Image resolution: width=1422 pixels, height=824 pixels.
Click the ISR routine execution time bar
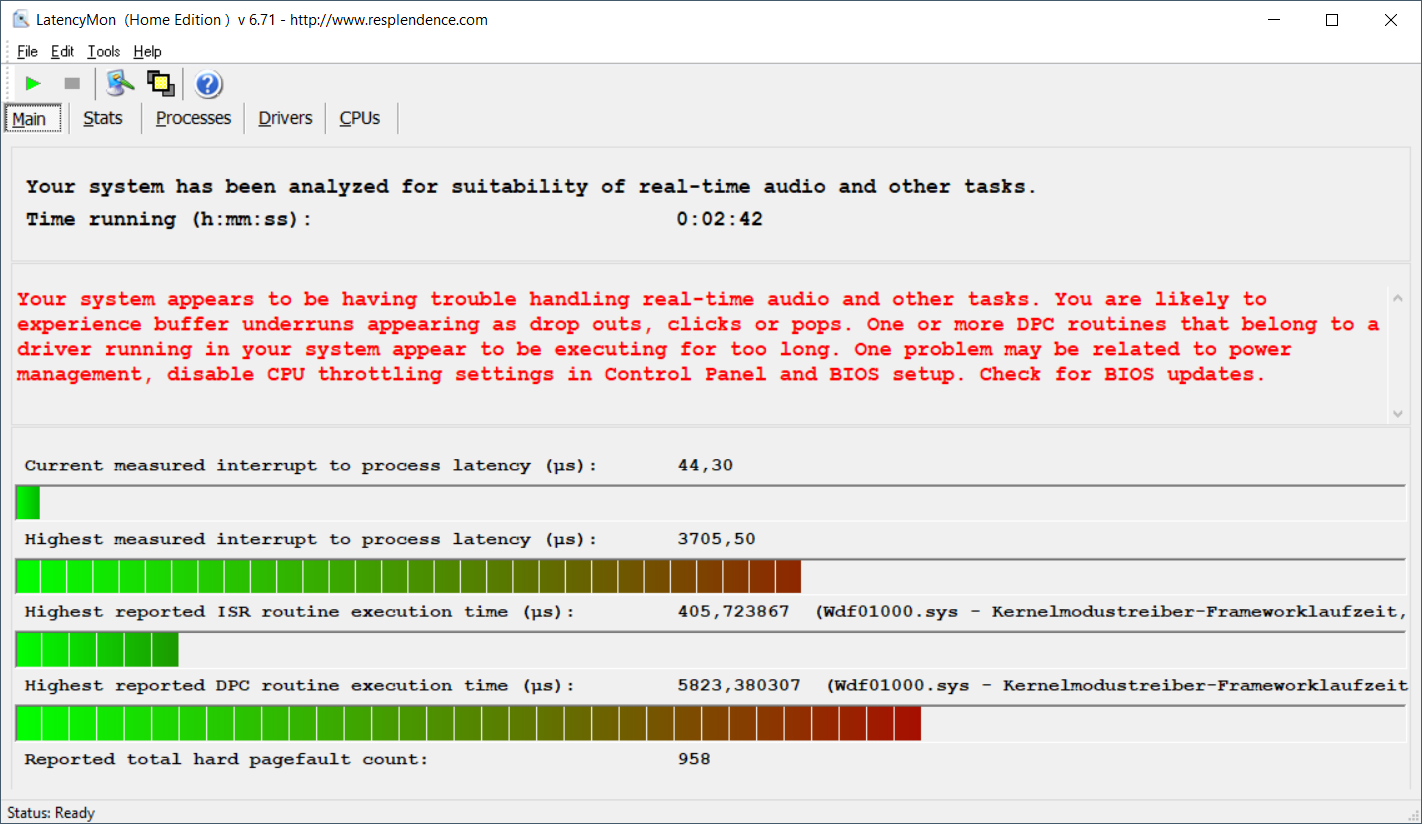pyautogui.click(x=712, y=649)
